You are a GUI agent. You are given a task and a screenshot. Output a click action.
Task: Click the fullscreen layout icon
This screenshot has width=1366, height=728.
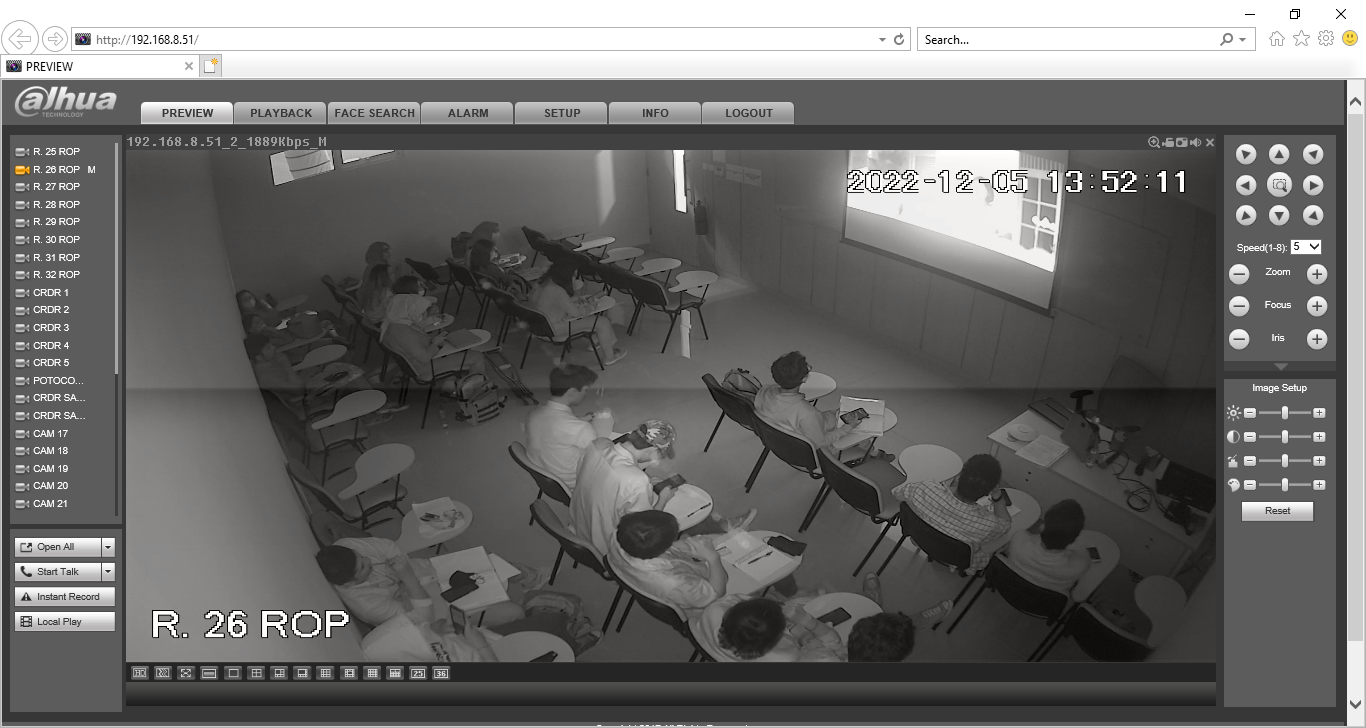186,673
